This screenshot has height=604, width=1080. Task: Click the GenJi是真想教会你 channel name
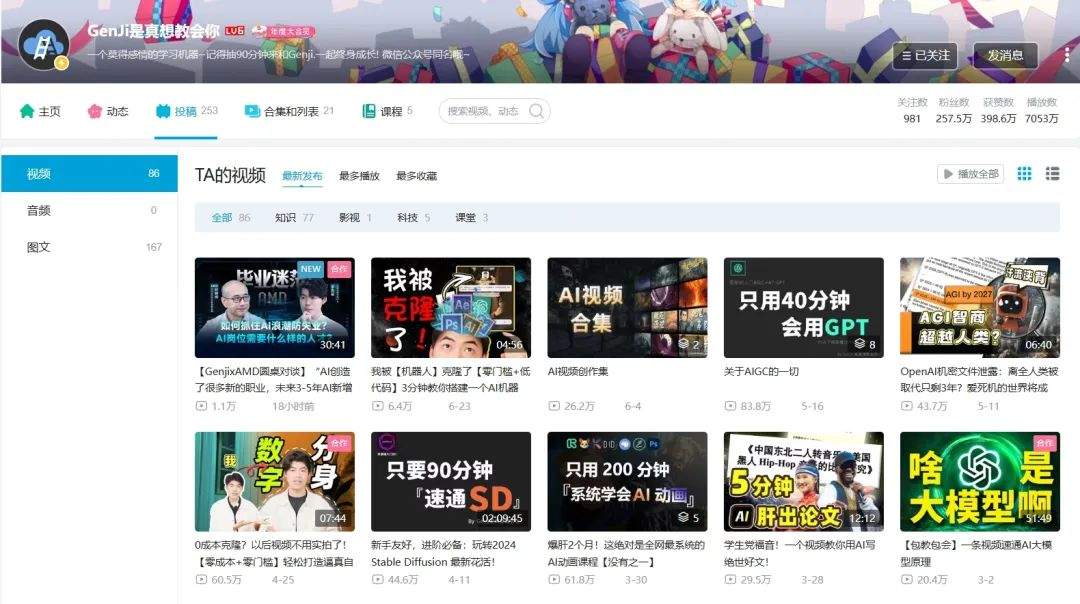(x=153, y=30)
